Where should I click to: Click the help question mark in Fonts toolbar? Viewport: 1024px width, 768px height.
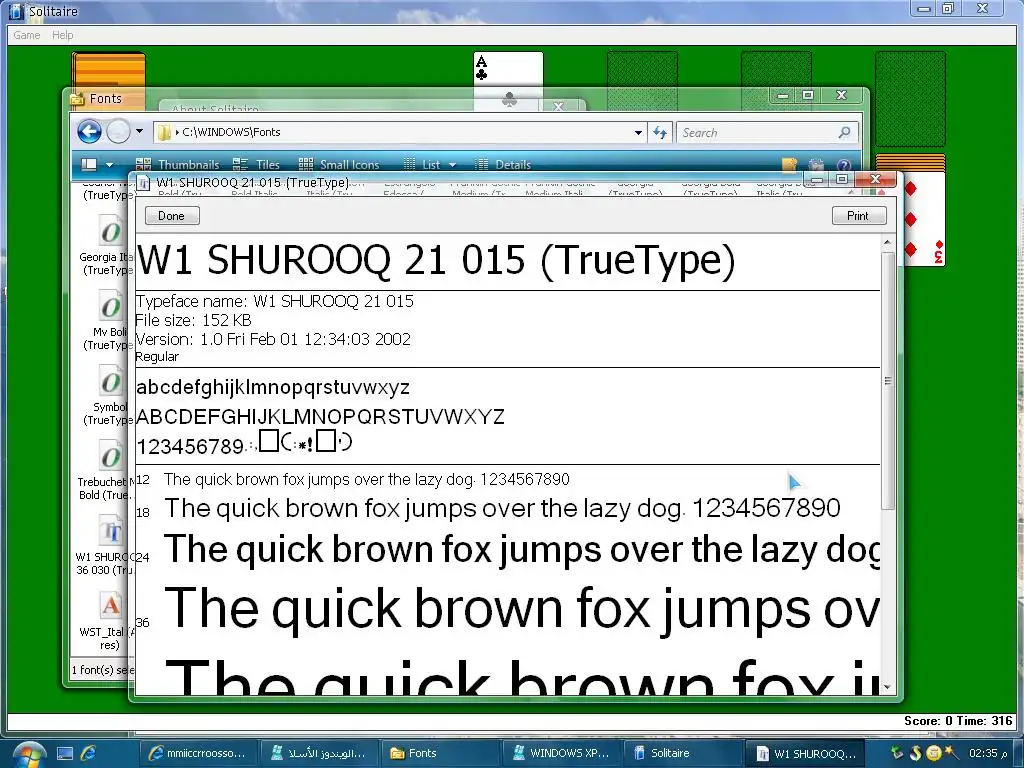point(843,165)
